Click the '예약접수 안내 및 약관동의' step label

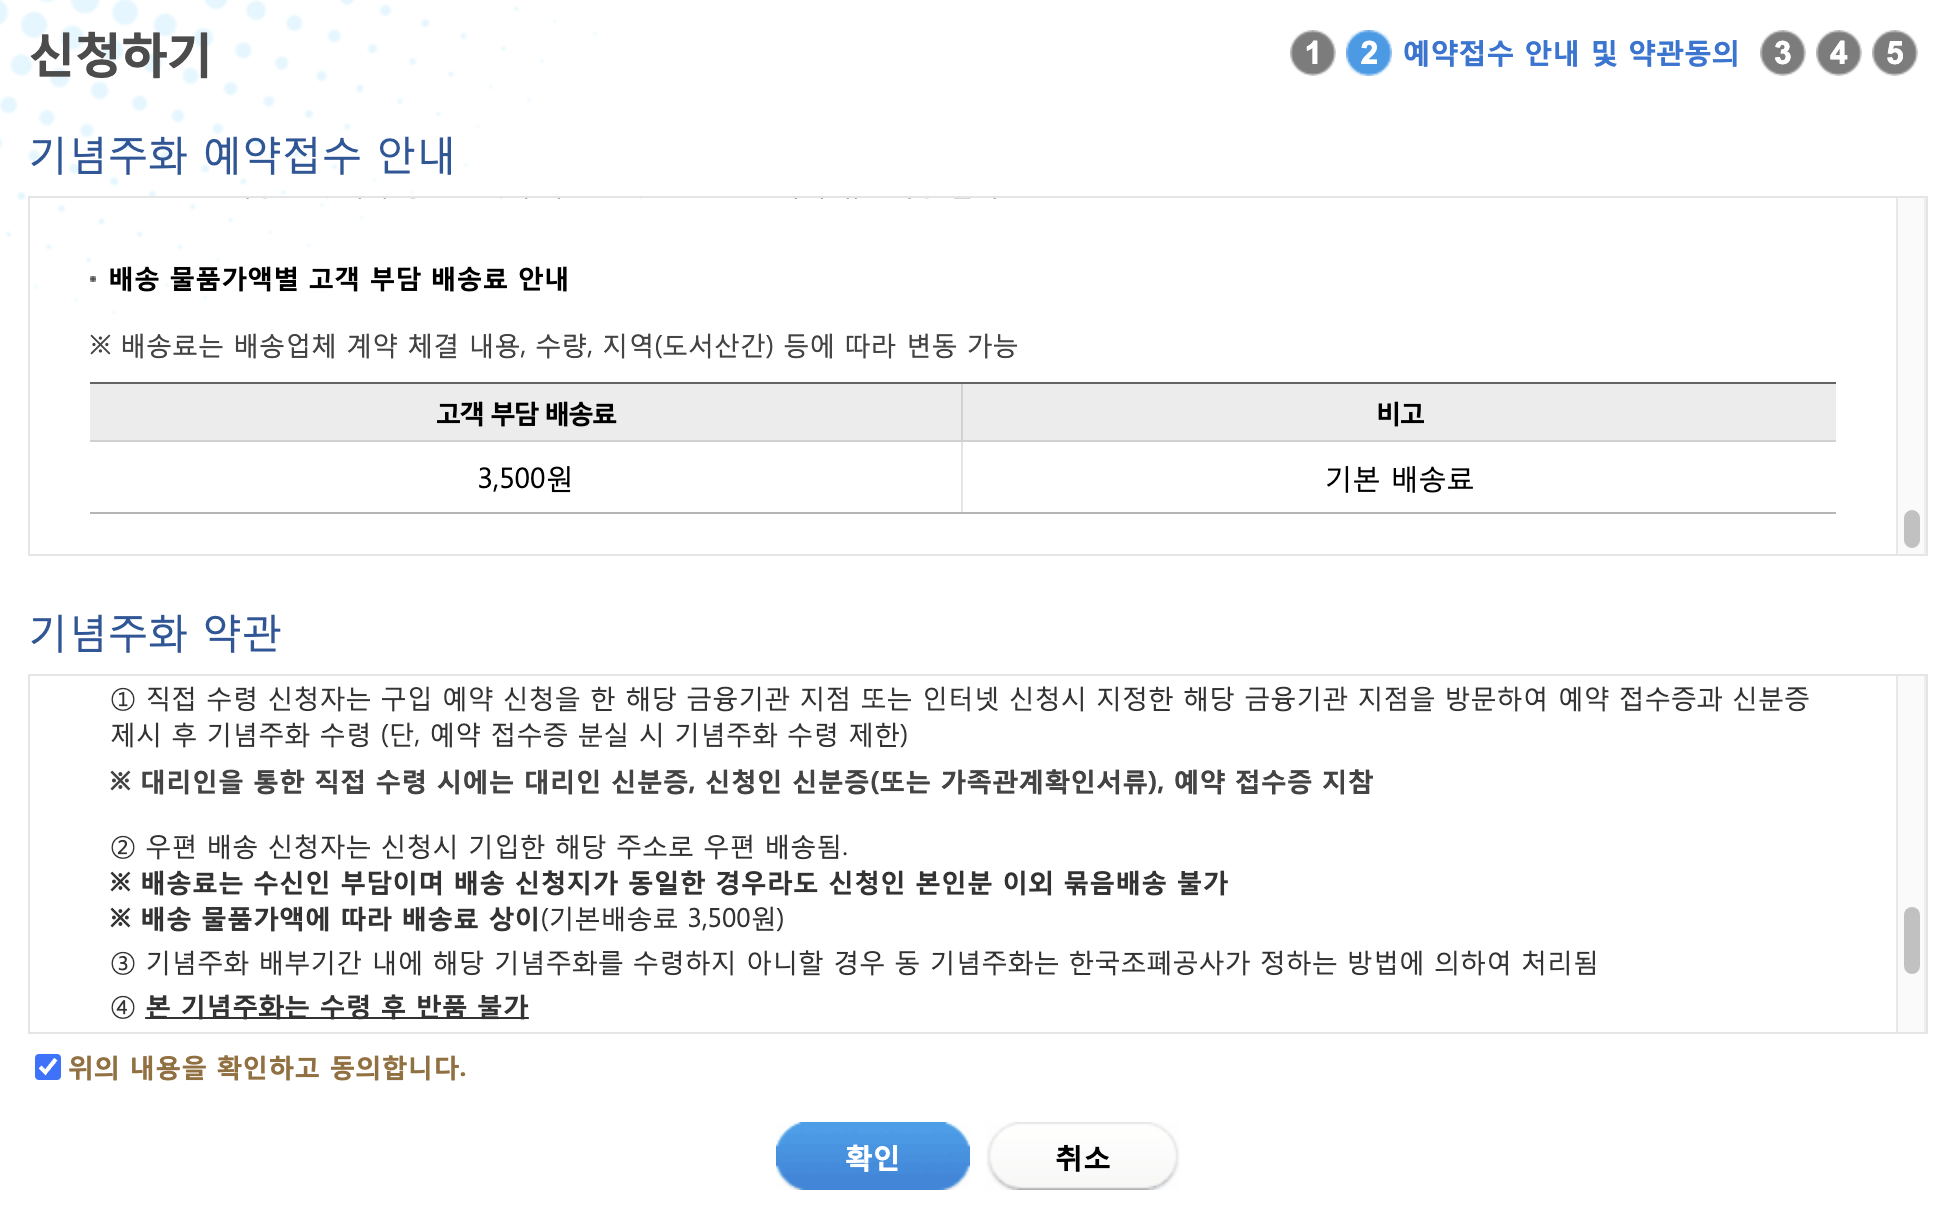1570,53
